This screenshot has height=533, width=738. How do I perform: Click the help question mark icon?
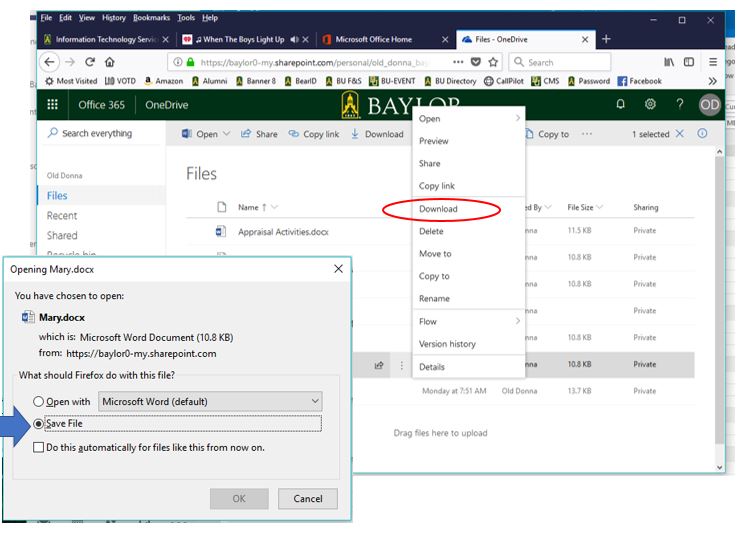(x=680, y=104)
